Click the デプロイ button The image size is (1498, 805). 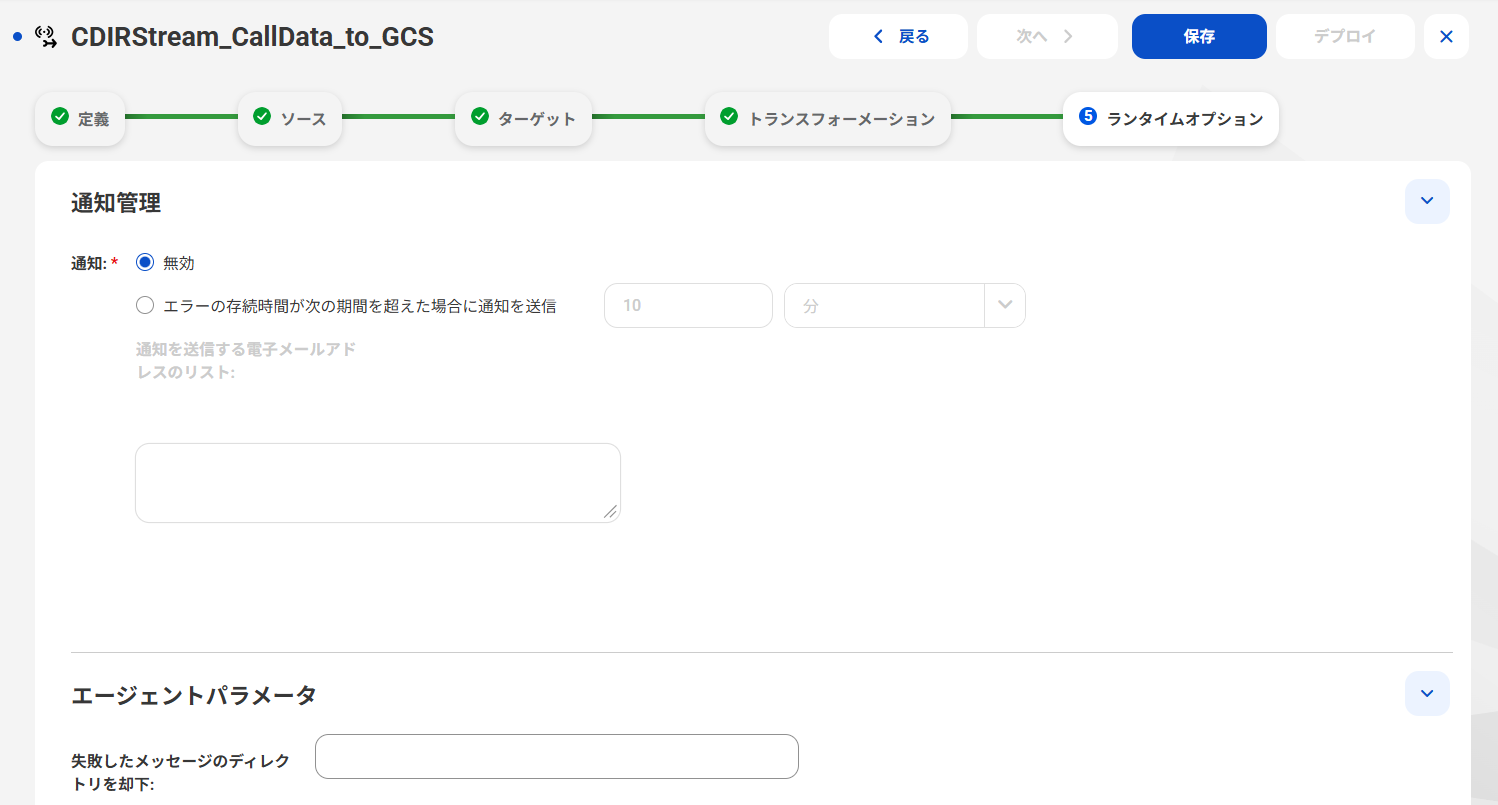point(1345,37)
